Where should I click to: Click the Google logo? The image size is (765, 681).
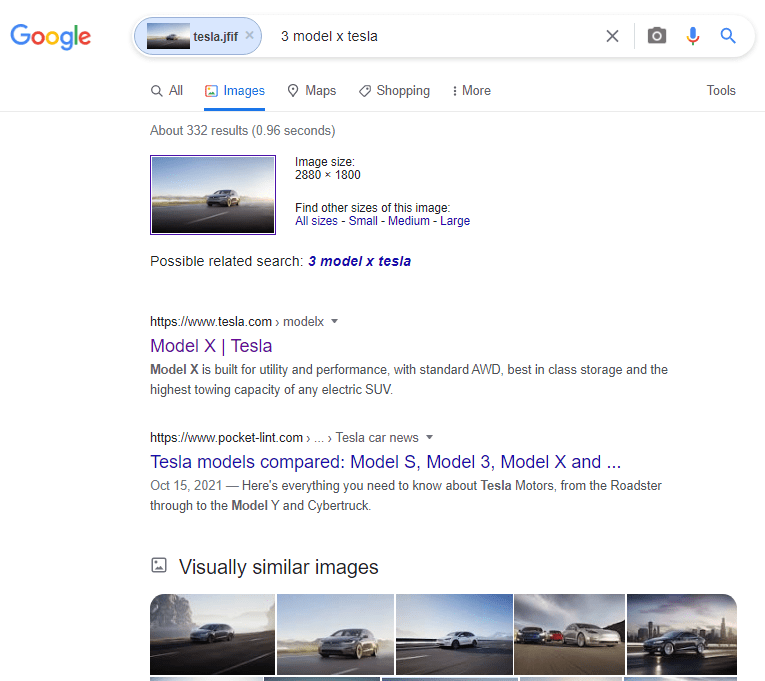51,37
